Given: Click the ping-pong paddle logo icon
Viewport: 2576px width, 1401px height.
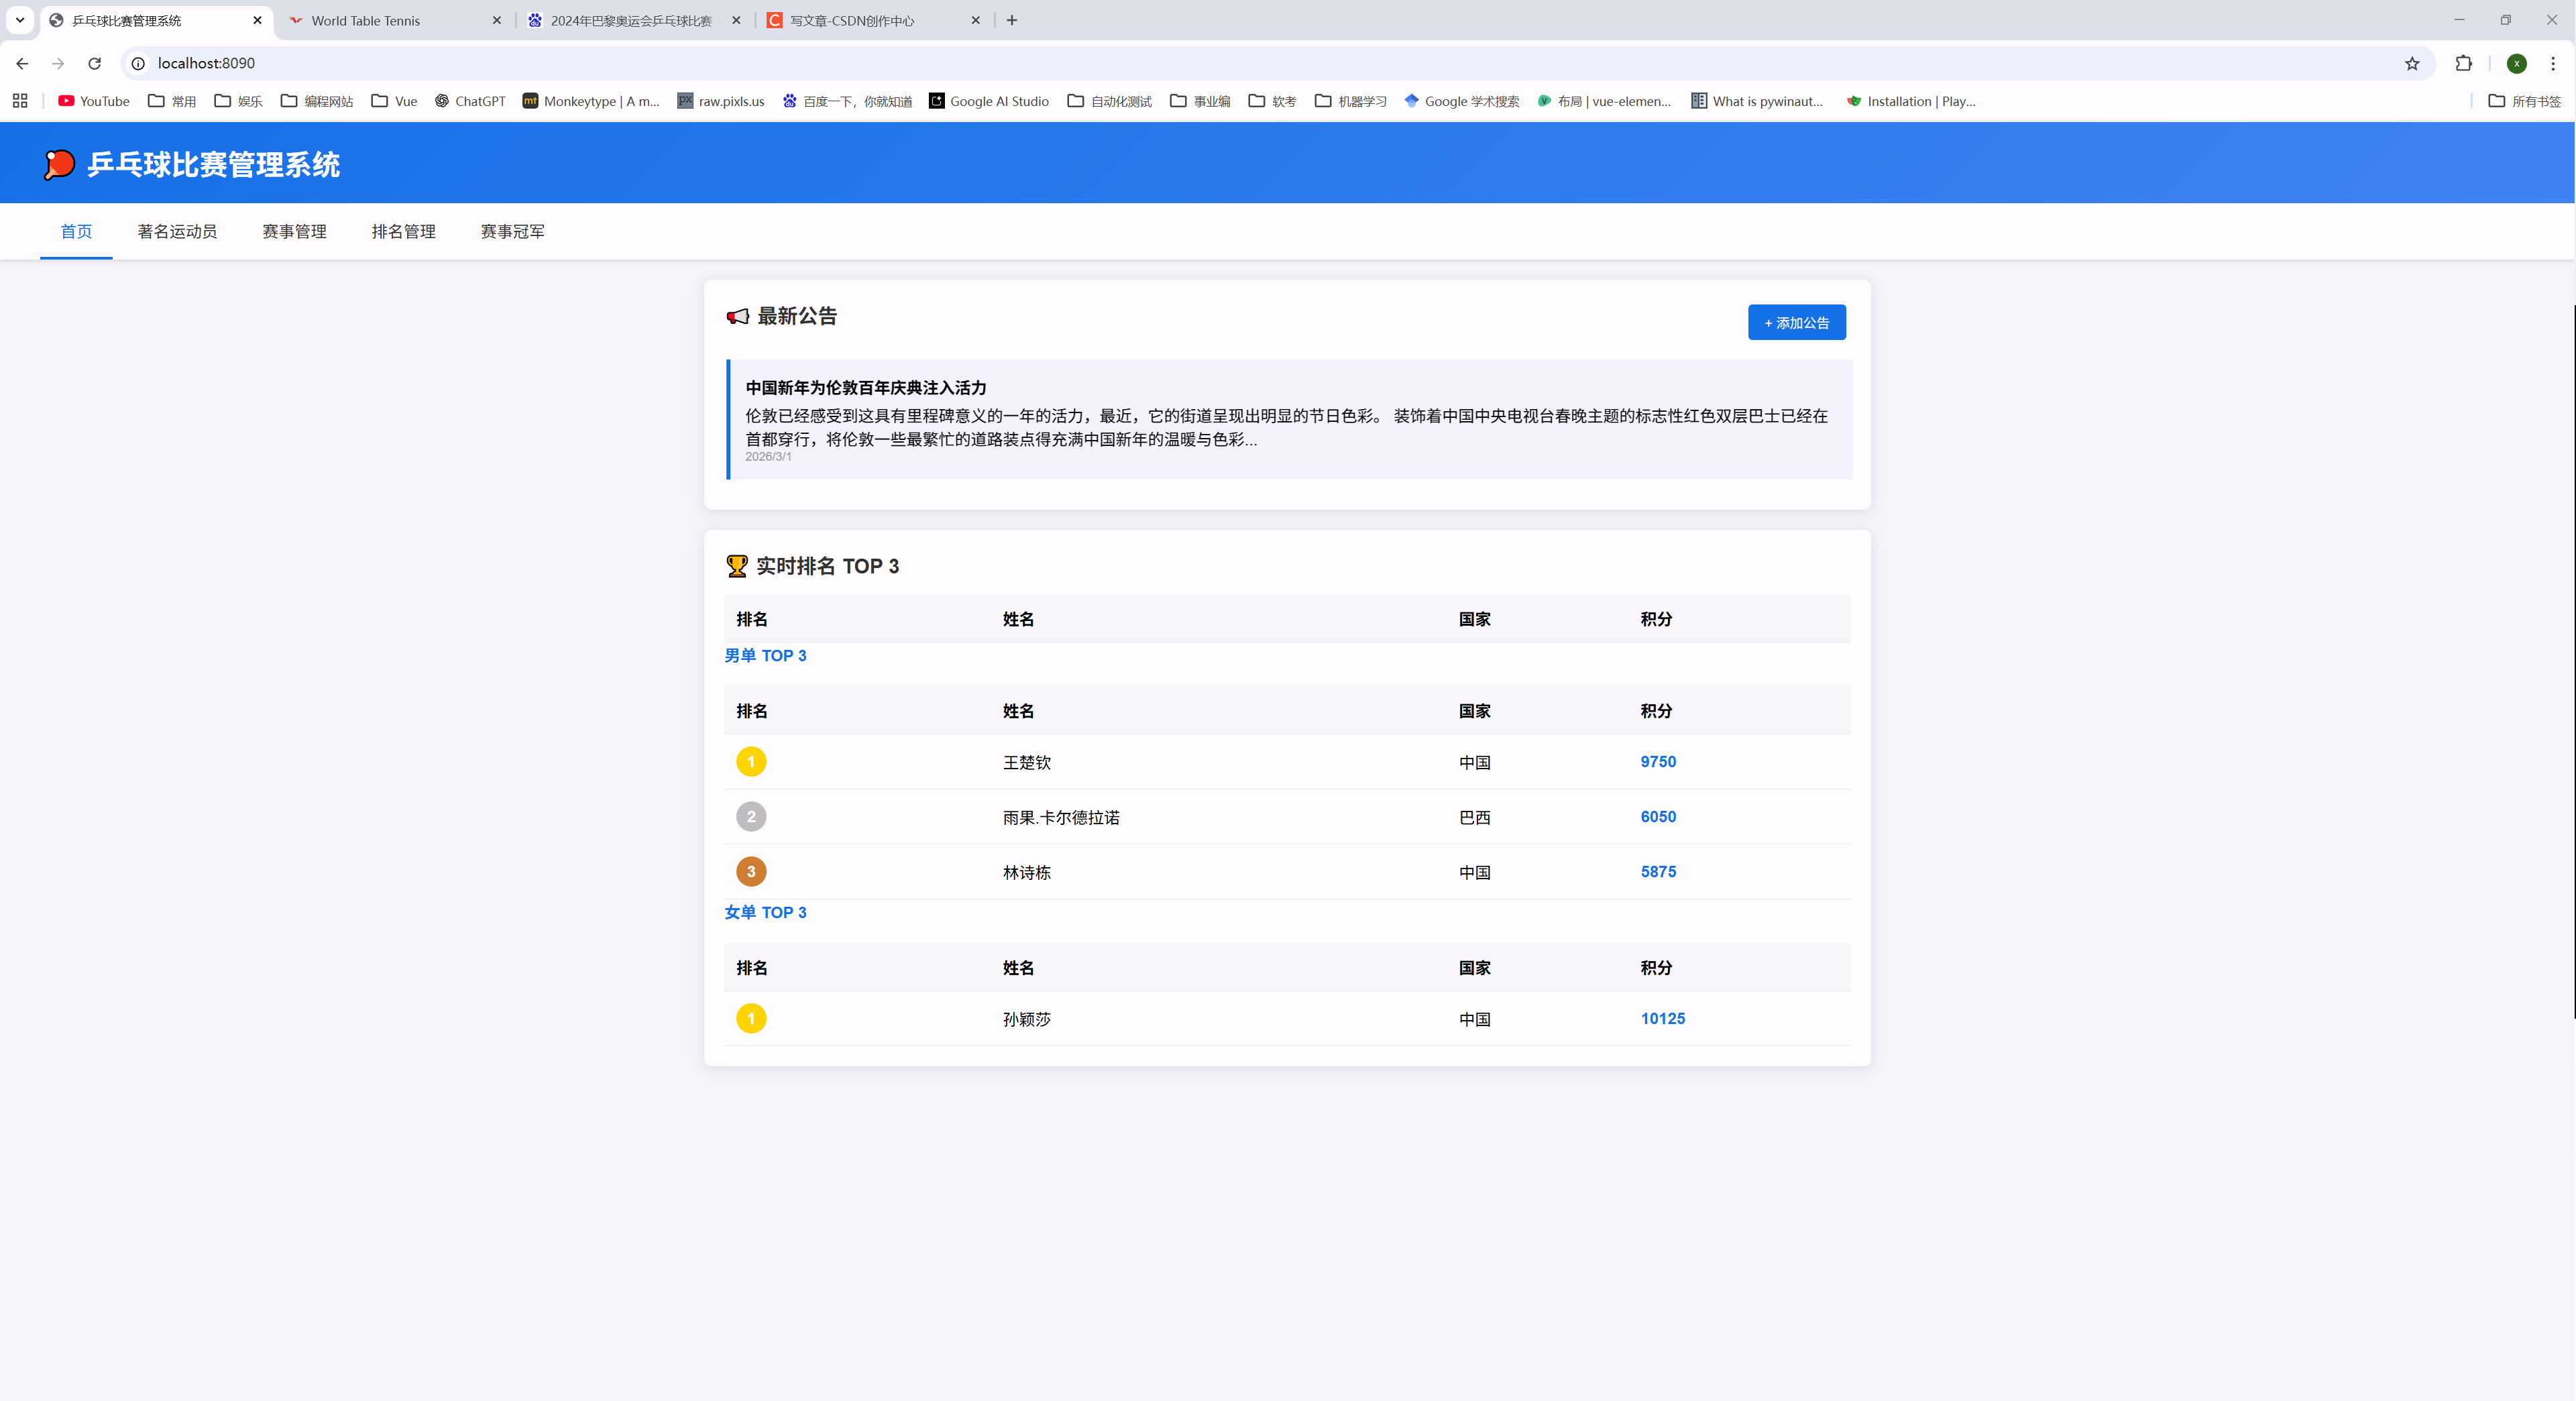Looking at the screenshot, I should tap(59, 164).
